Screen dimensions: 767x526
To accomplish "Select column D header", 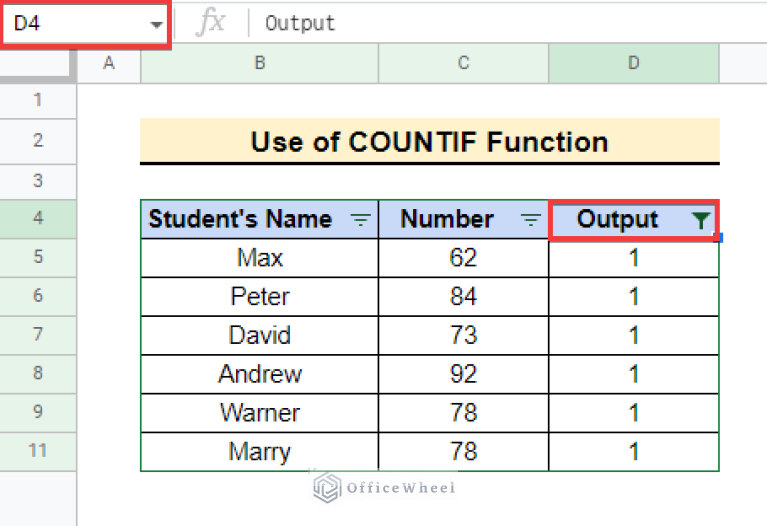I will 633,64.
